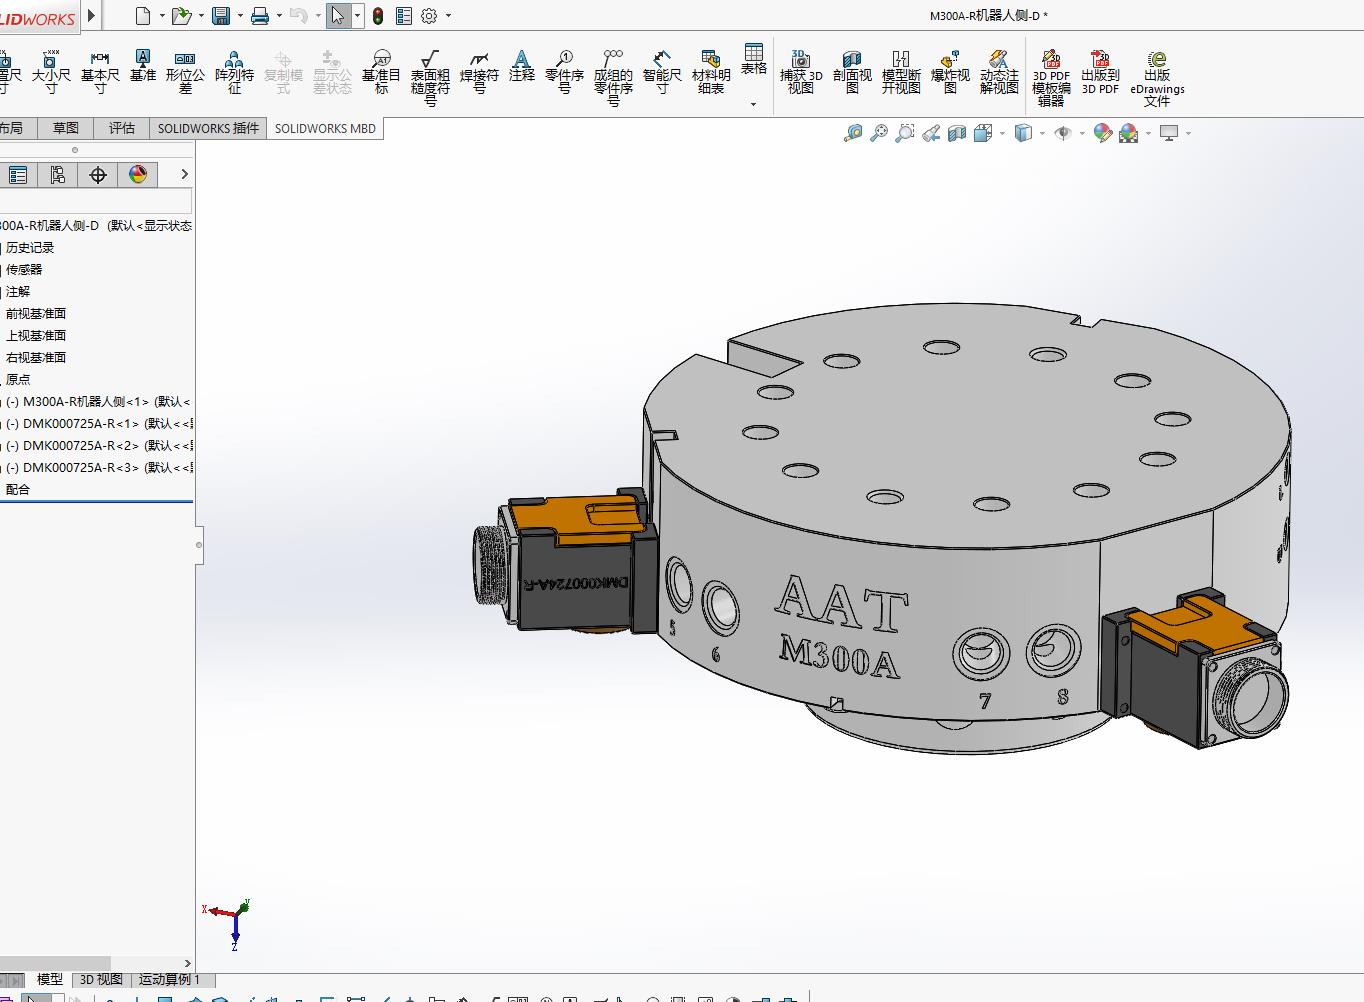Select the 注释 note tool
The width and height of the screenshot is (1364, 1002).
click(521, 66)
